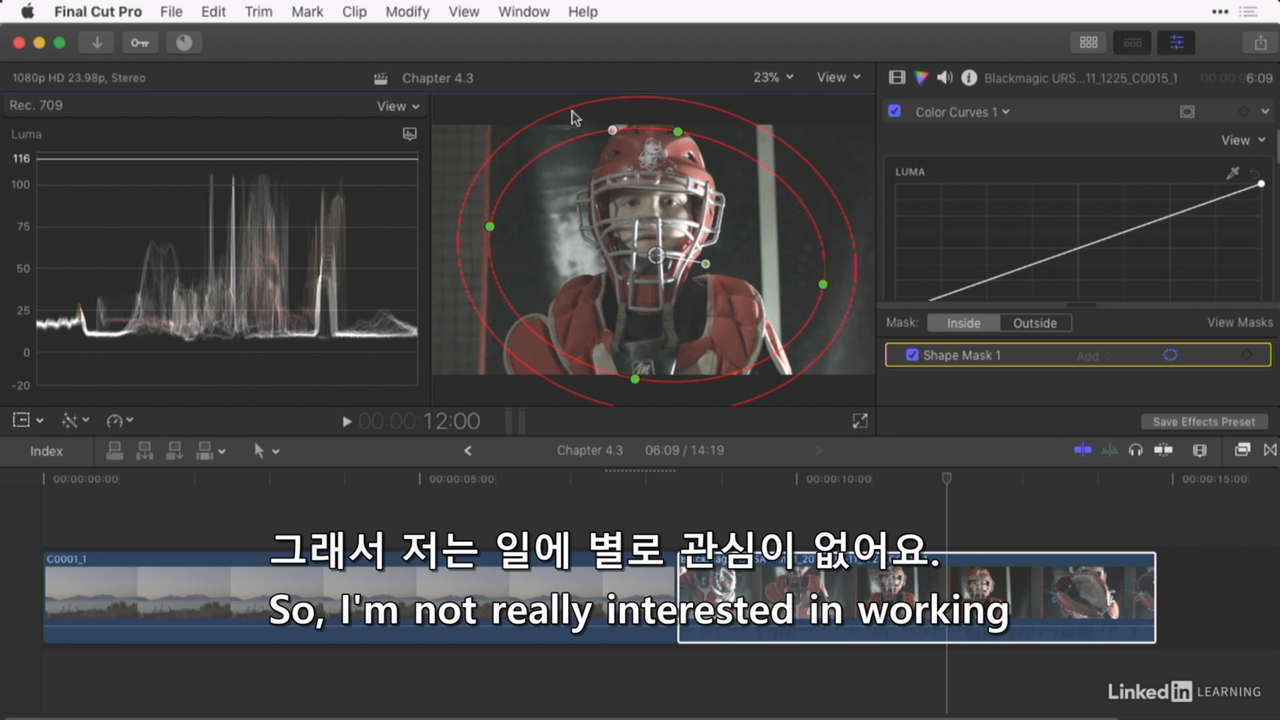Insert clip into storyline icon

(x=145, y=451)
